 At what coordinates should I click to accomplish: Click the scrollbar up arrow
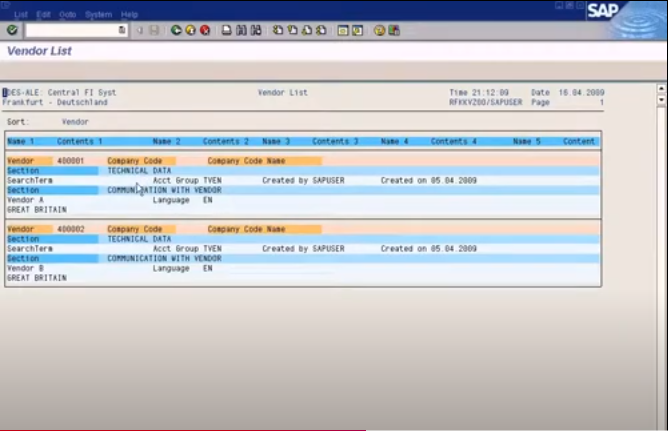point(661,88)
